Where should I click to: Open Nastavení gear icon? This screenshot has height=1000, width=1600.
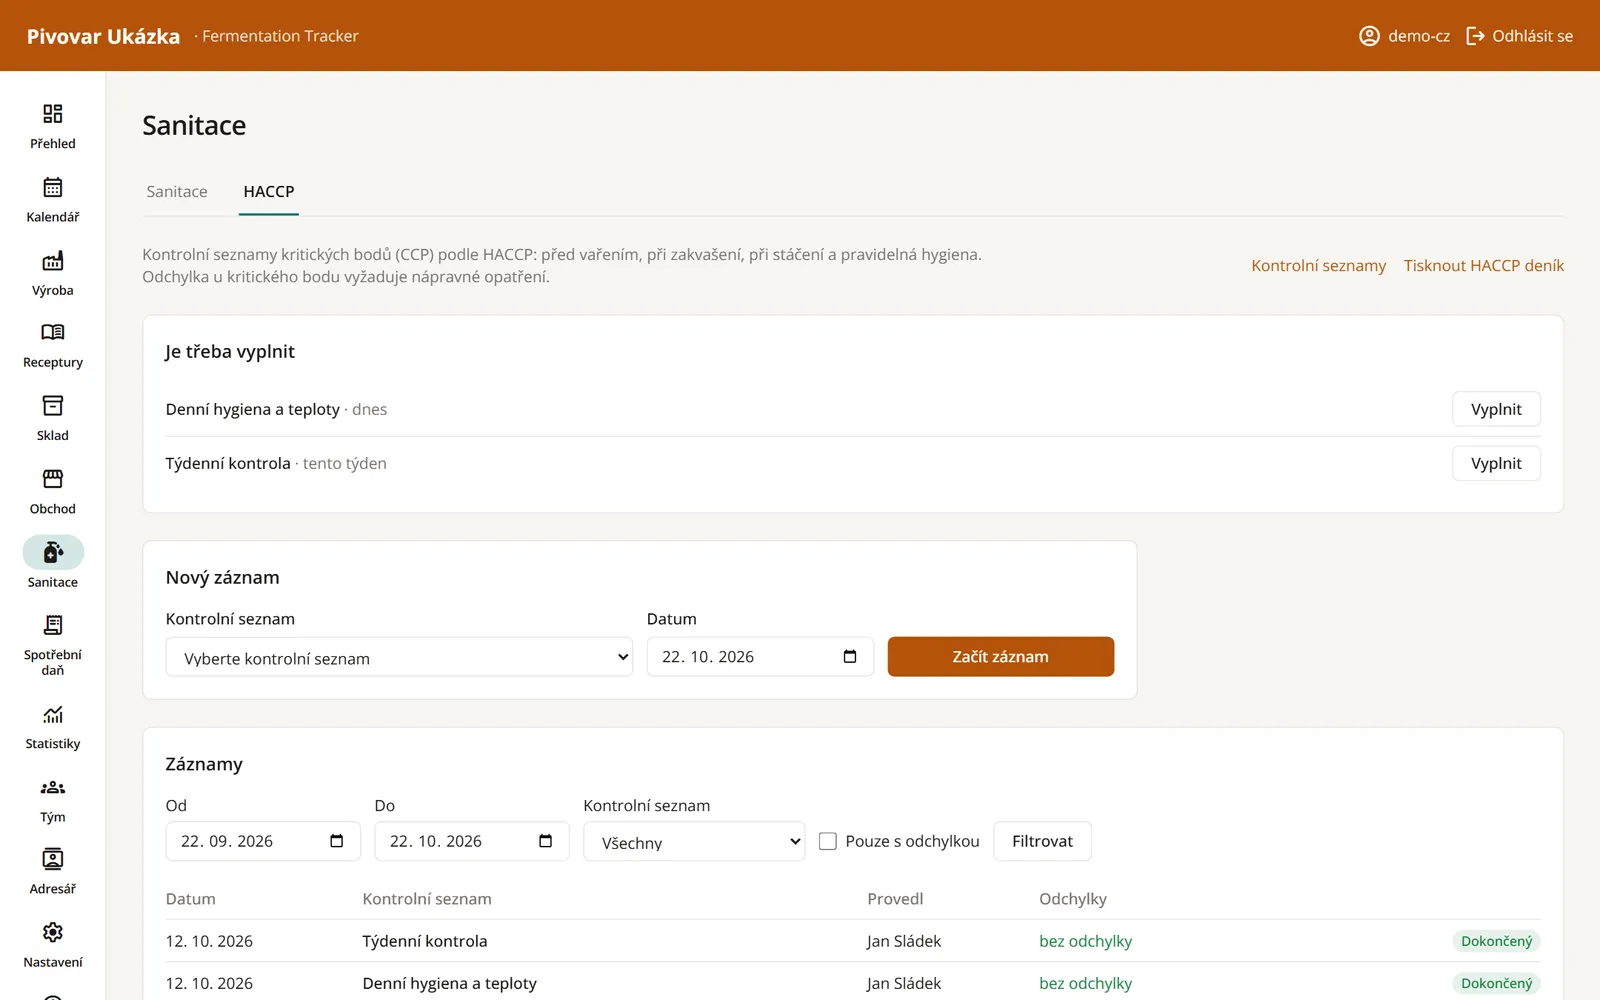point(53,933)
